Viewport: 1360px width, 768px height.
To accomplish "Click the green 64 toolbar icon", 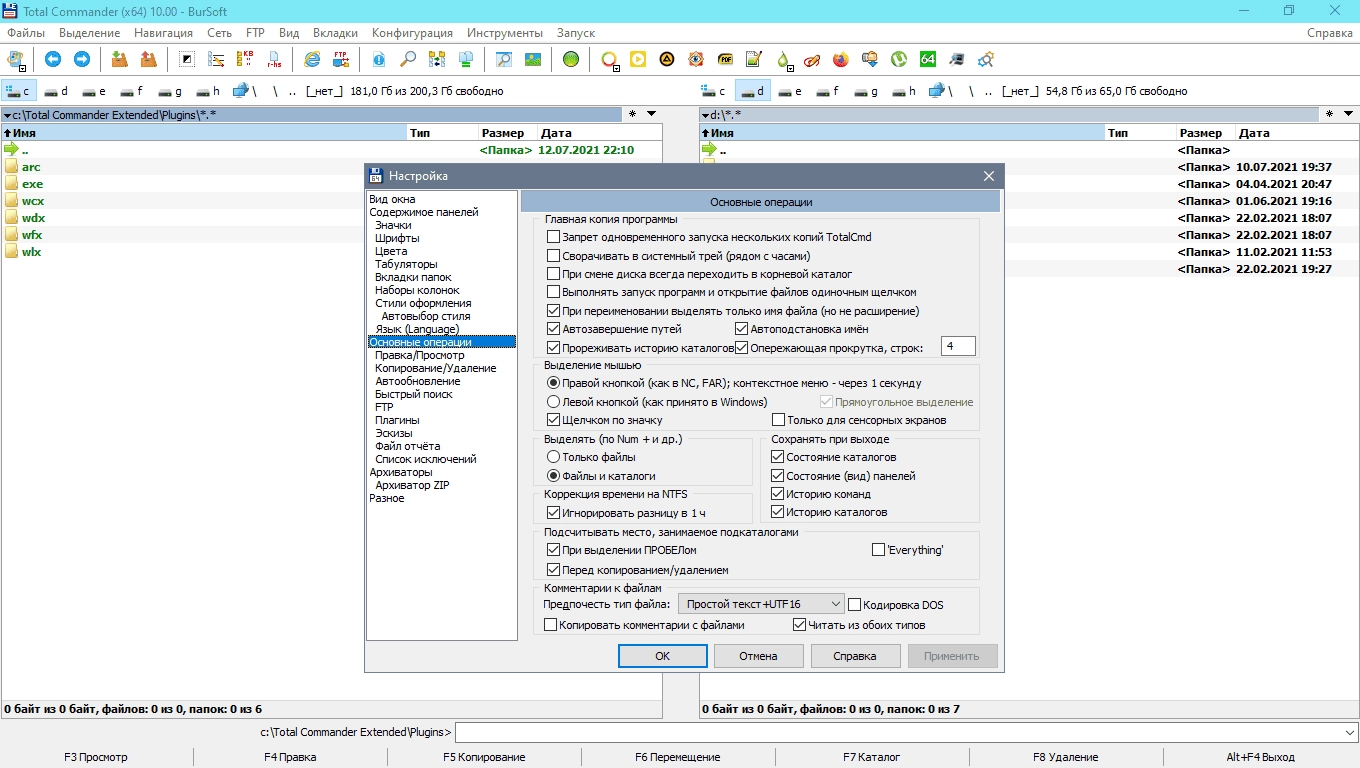I will click(x=928, y=59).
